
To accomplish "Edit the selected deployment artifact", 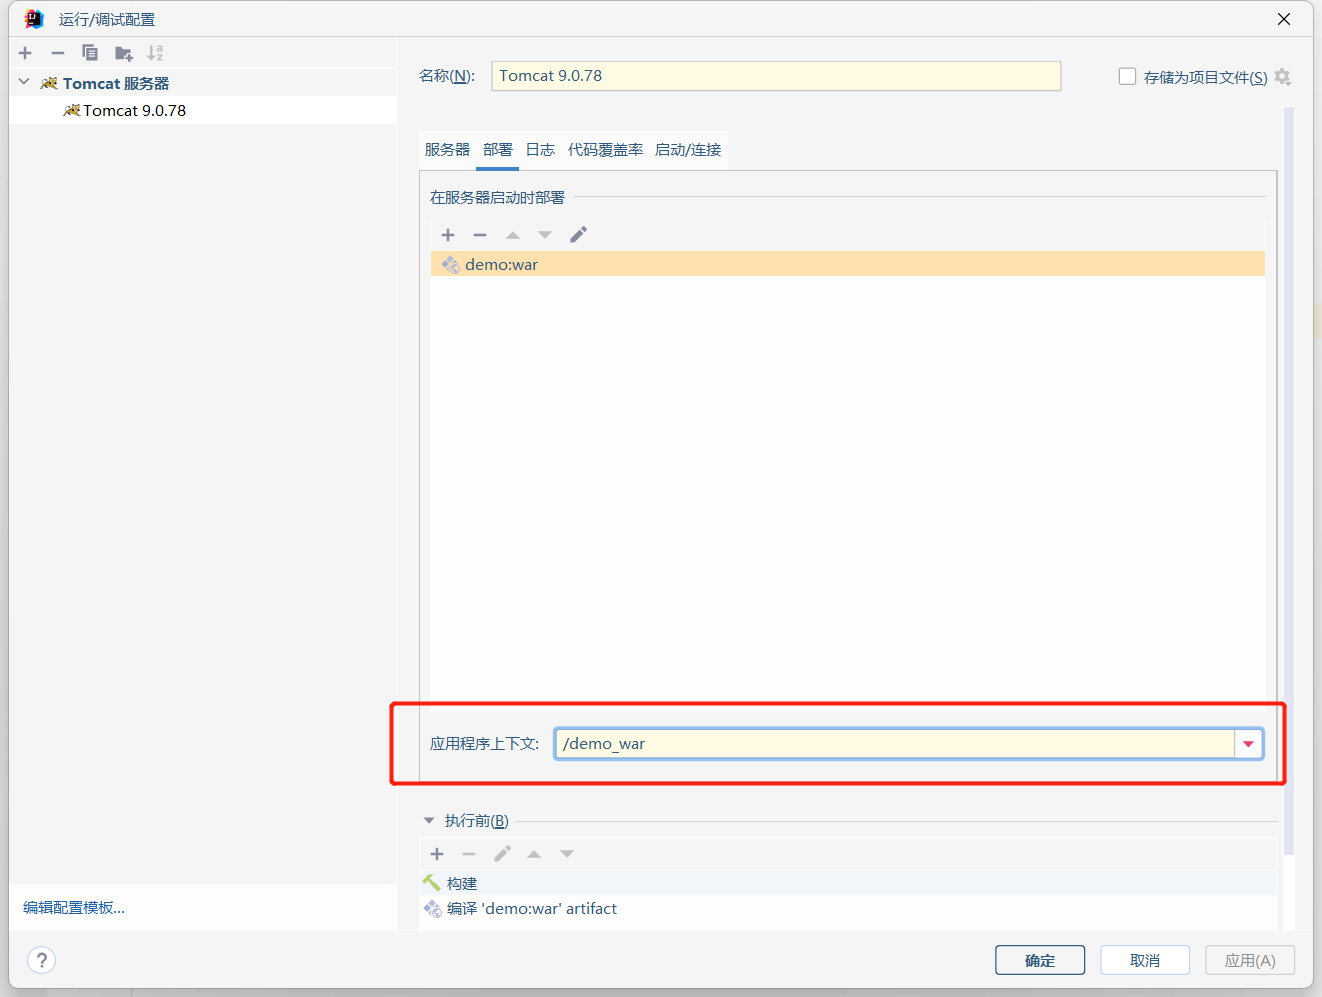I will pos(578,235).
